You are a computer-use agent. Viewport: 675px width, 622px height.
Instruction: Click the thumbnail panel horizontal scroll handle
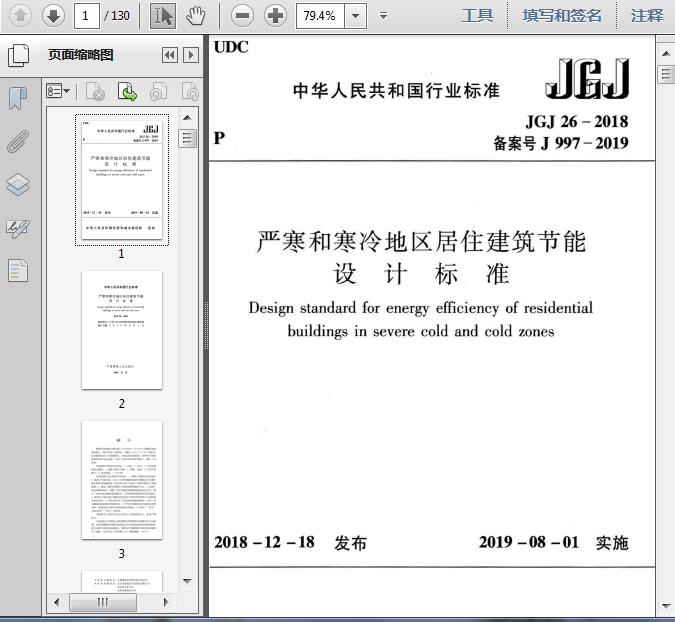[103, 602]
